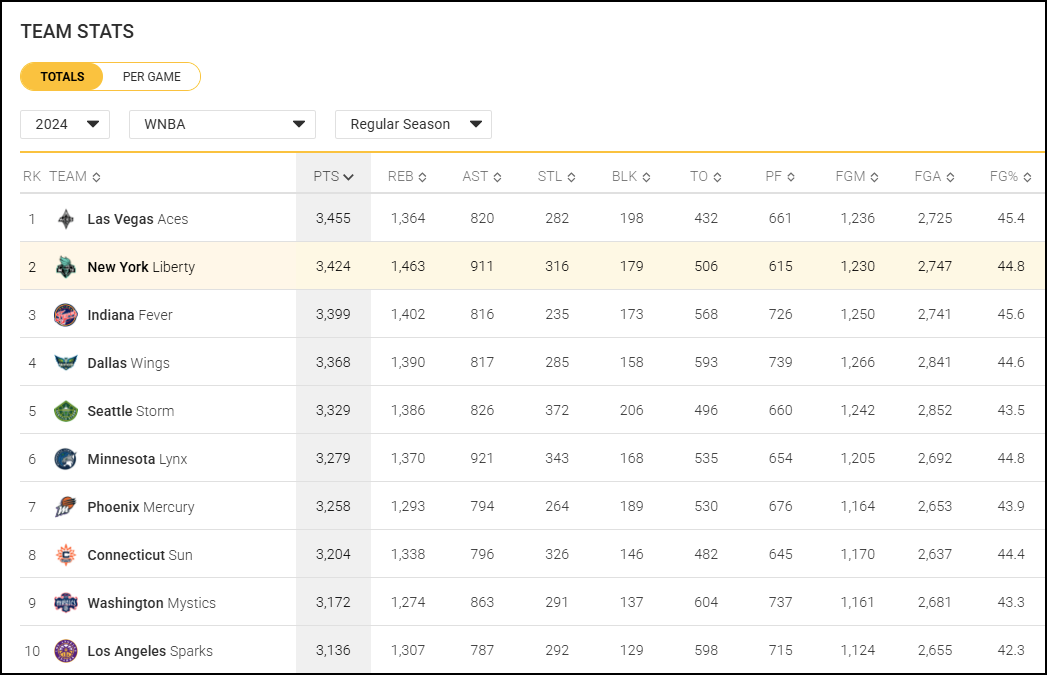
Task: Click the Dallas Wings team logo
Action: [x=65, y=363]
